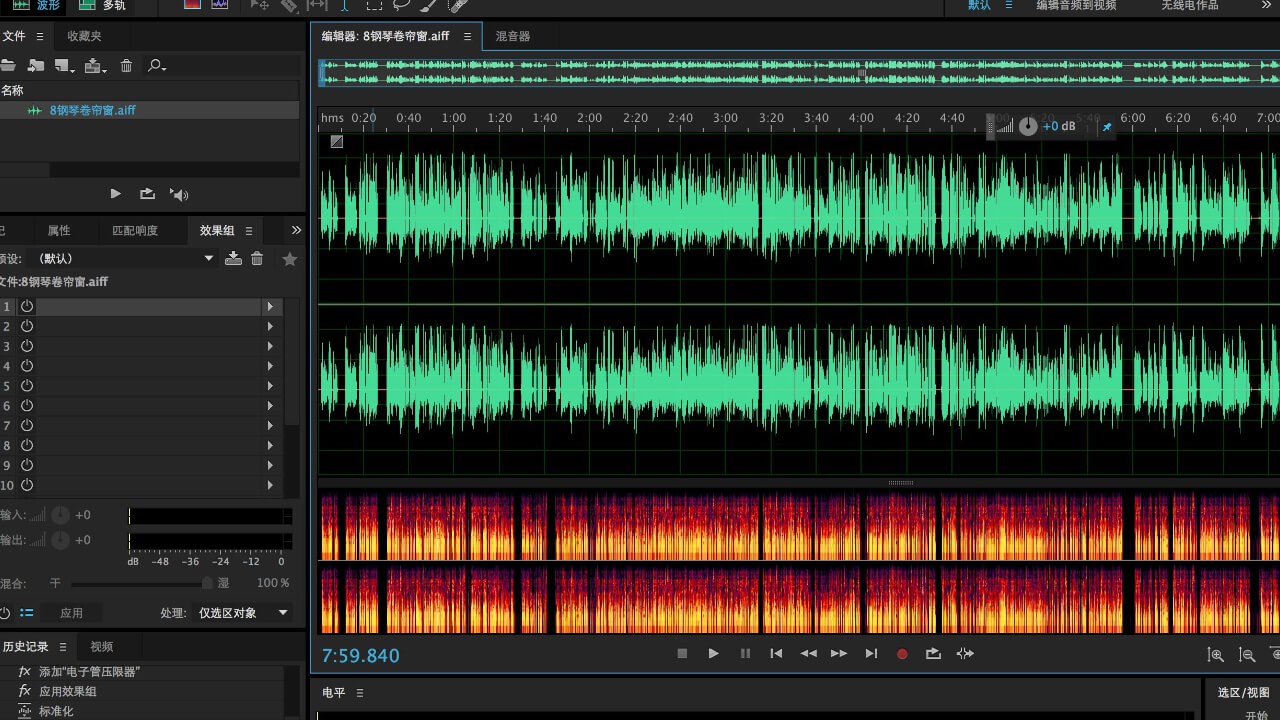Image resolution: width=1280 pixels, height=720 pixels.
Task: Expand effect slot 4 arrow menu
Action: 271,366
